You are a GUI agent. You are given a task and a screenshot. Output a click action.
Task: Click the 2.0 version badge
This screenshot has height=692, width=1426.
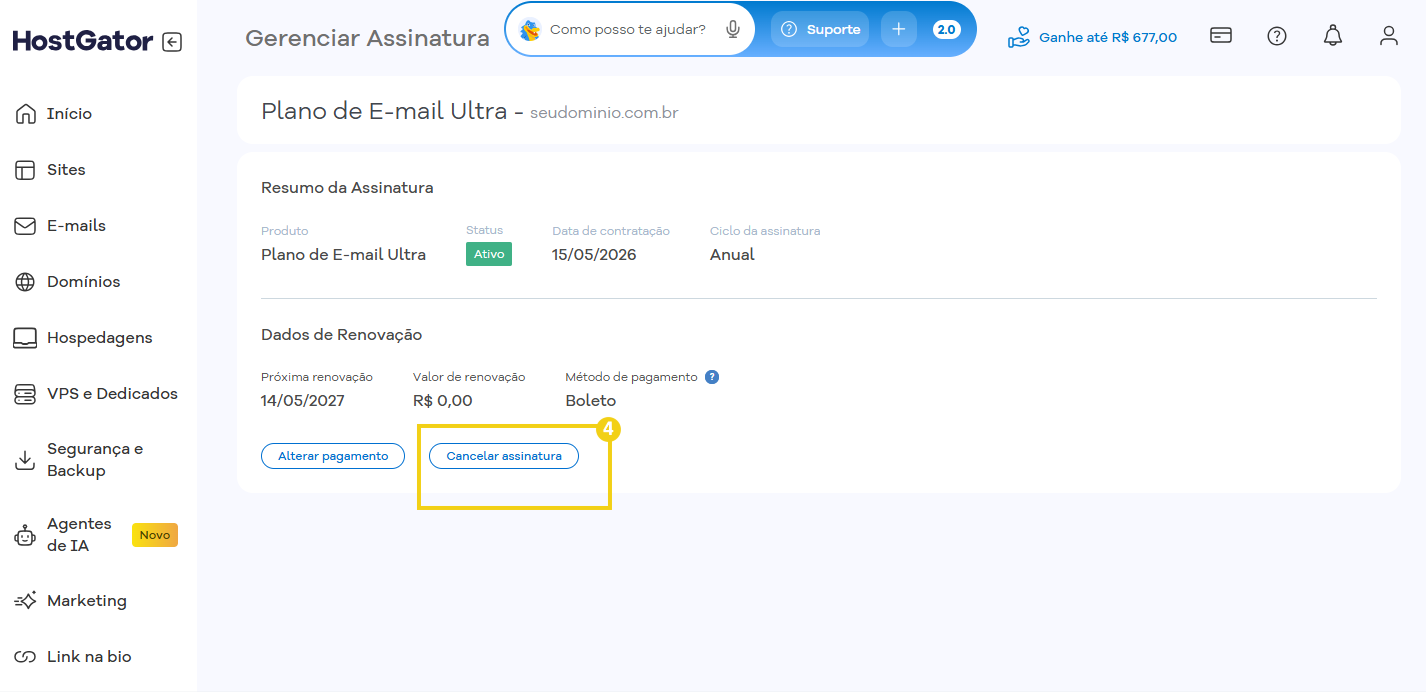point(946,29)
